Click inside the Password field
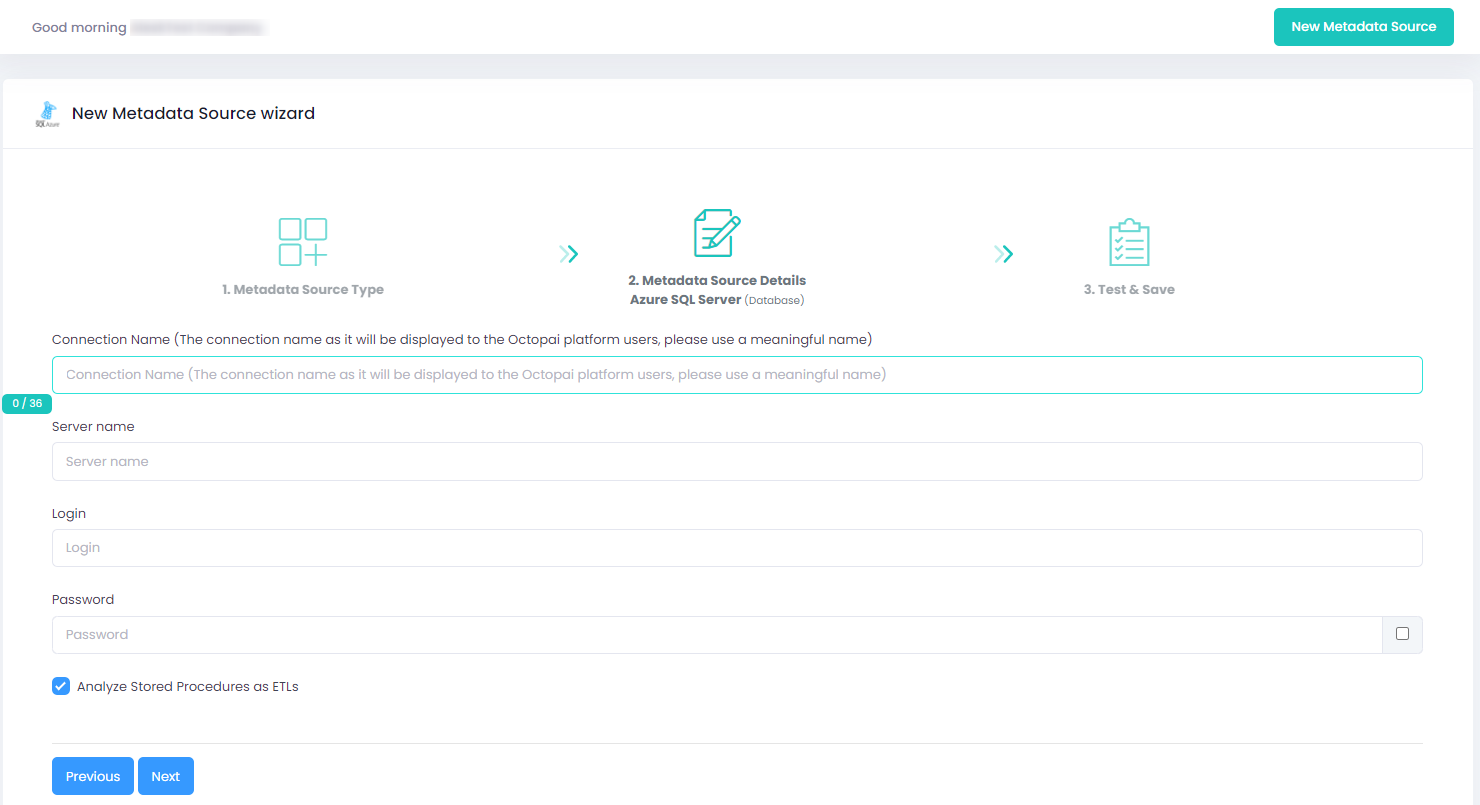 (x=717, y=635)
